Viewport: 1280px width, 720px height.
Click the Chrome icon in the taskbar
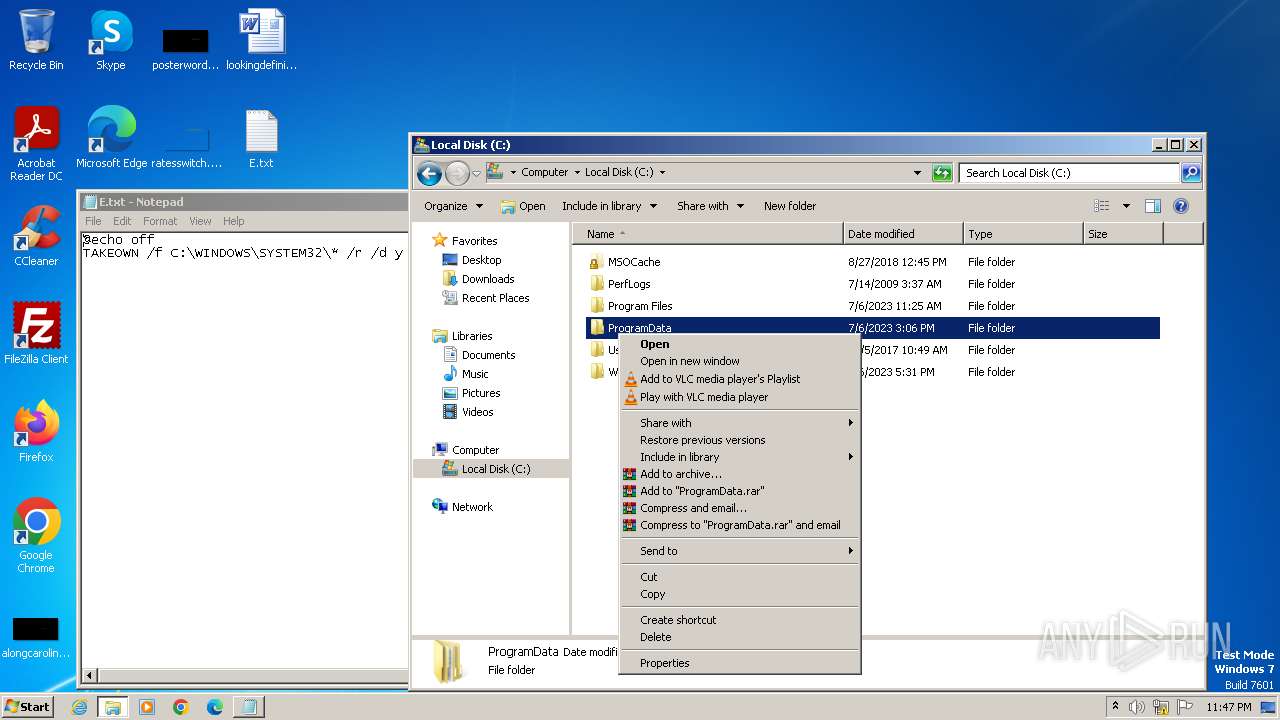click(181, 707)
